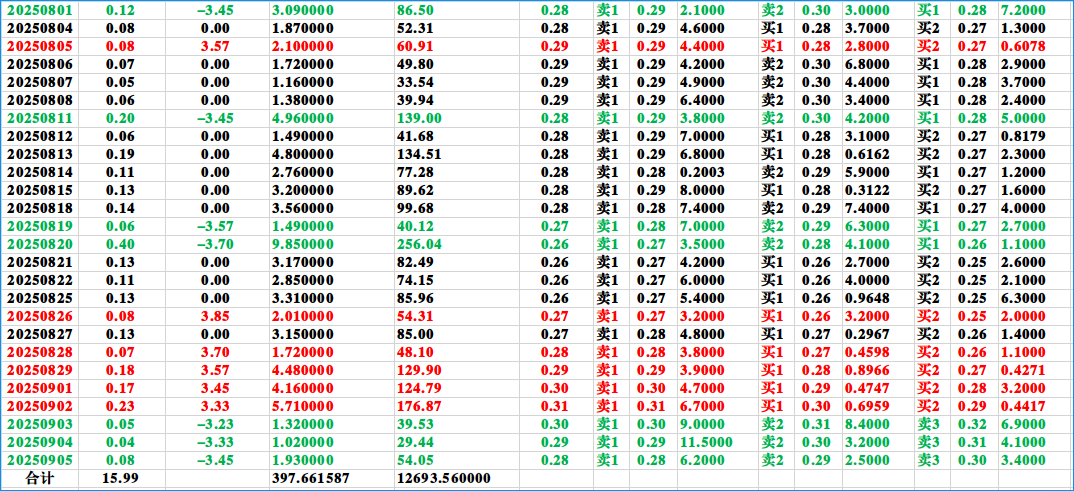1074x491 pixels.
Task: Select quantity cell 0.4417
Action: coord(1023,405)
